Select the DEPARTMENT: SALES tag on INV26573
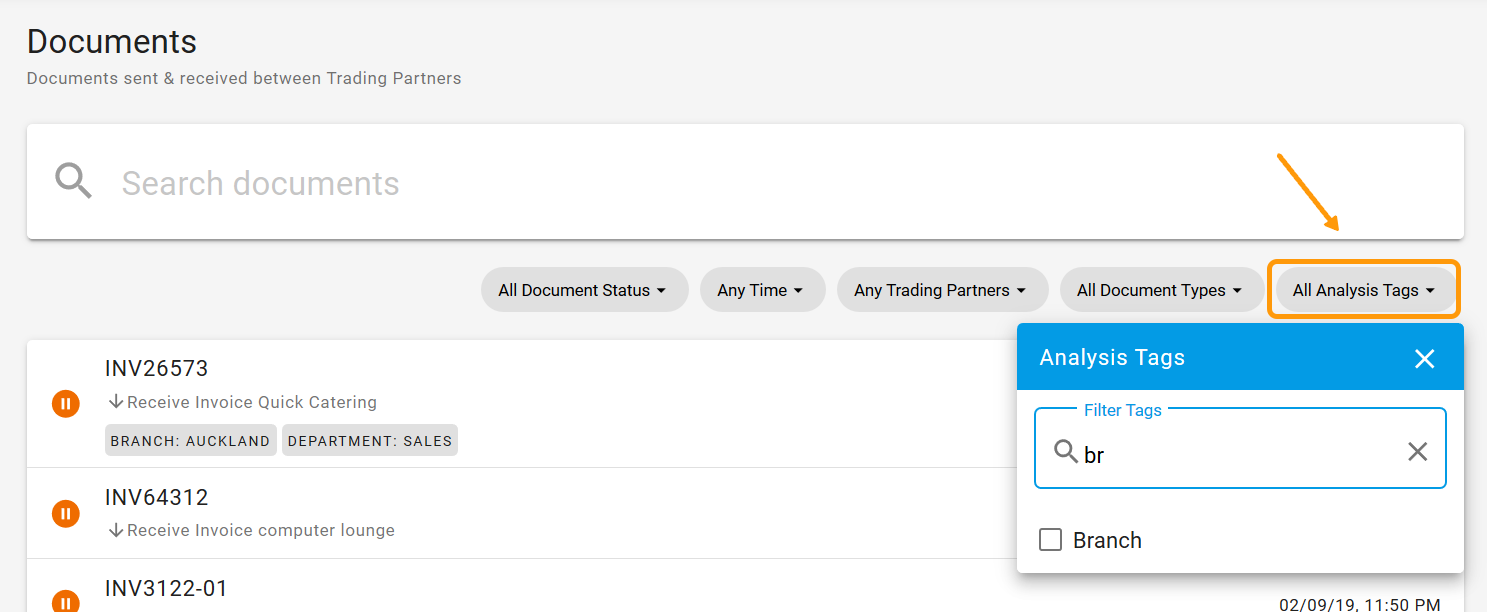 pos(369,440)
